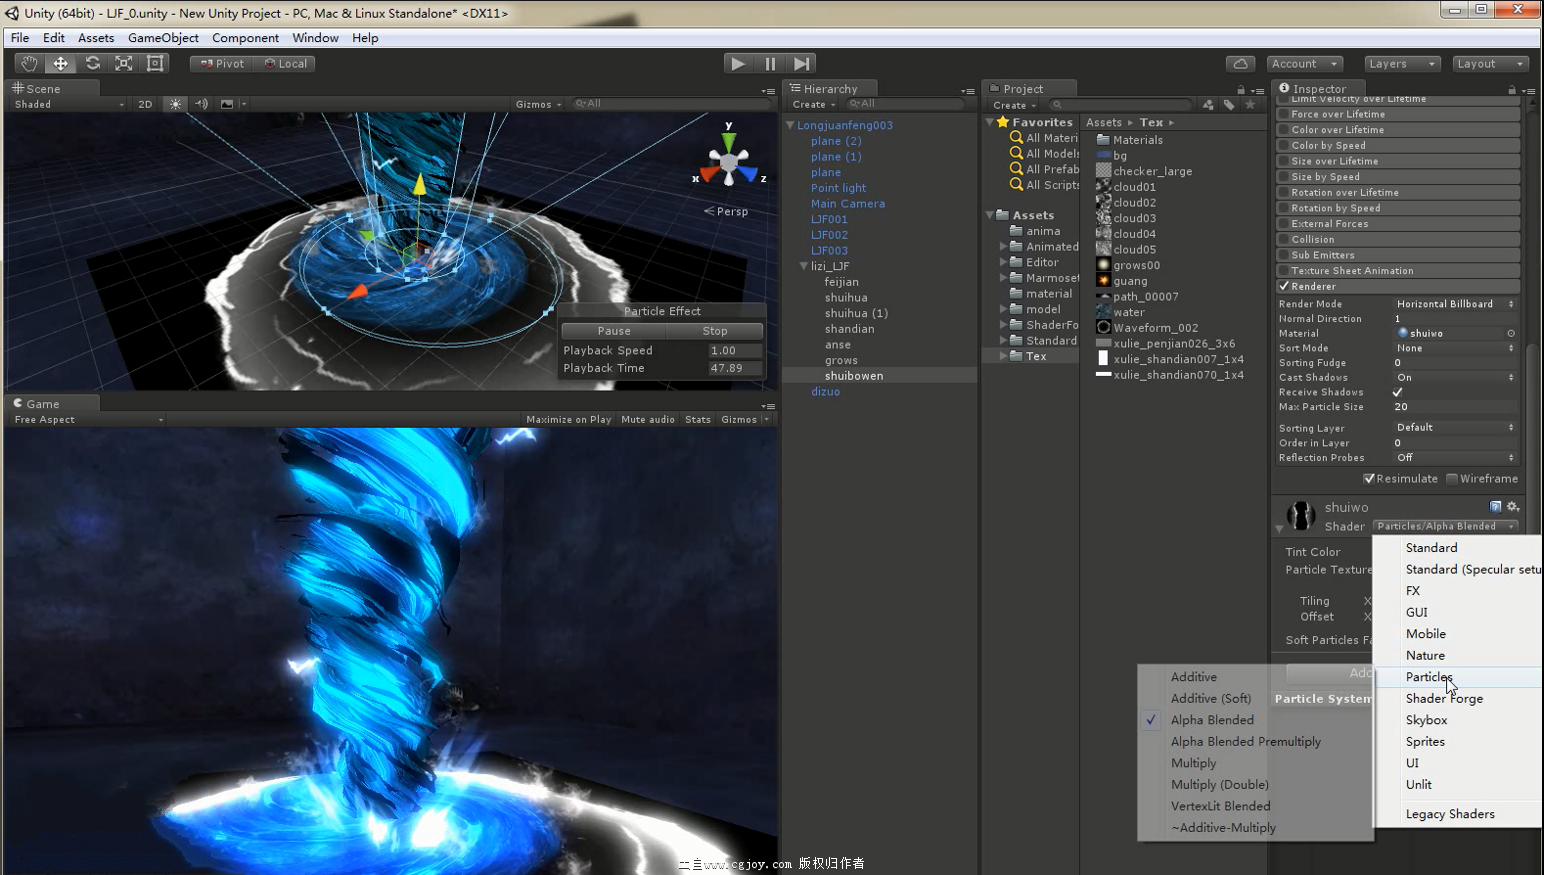Open the Sort Mode dropdown
This screenshot has height=875, width=1544.
(x=1455, y=348)
